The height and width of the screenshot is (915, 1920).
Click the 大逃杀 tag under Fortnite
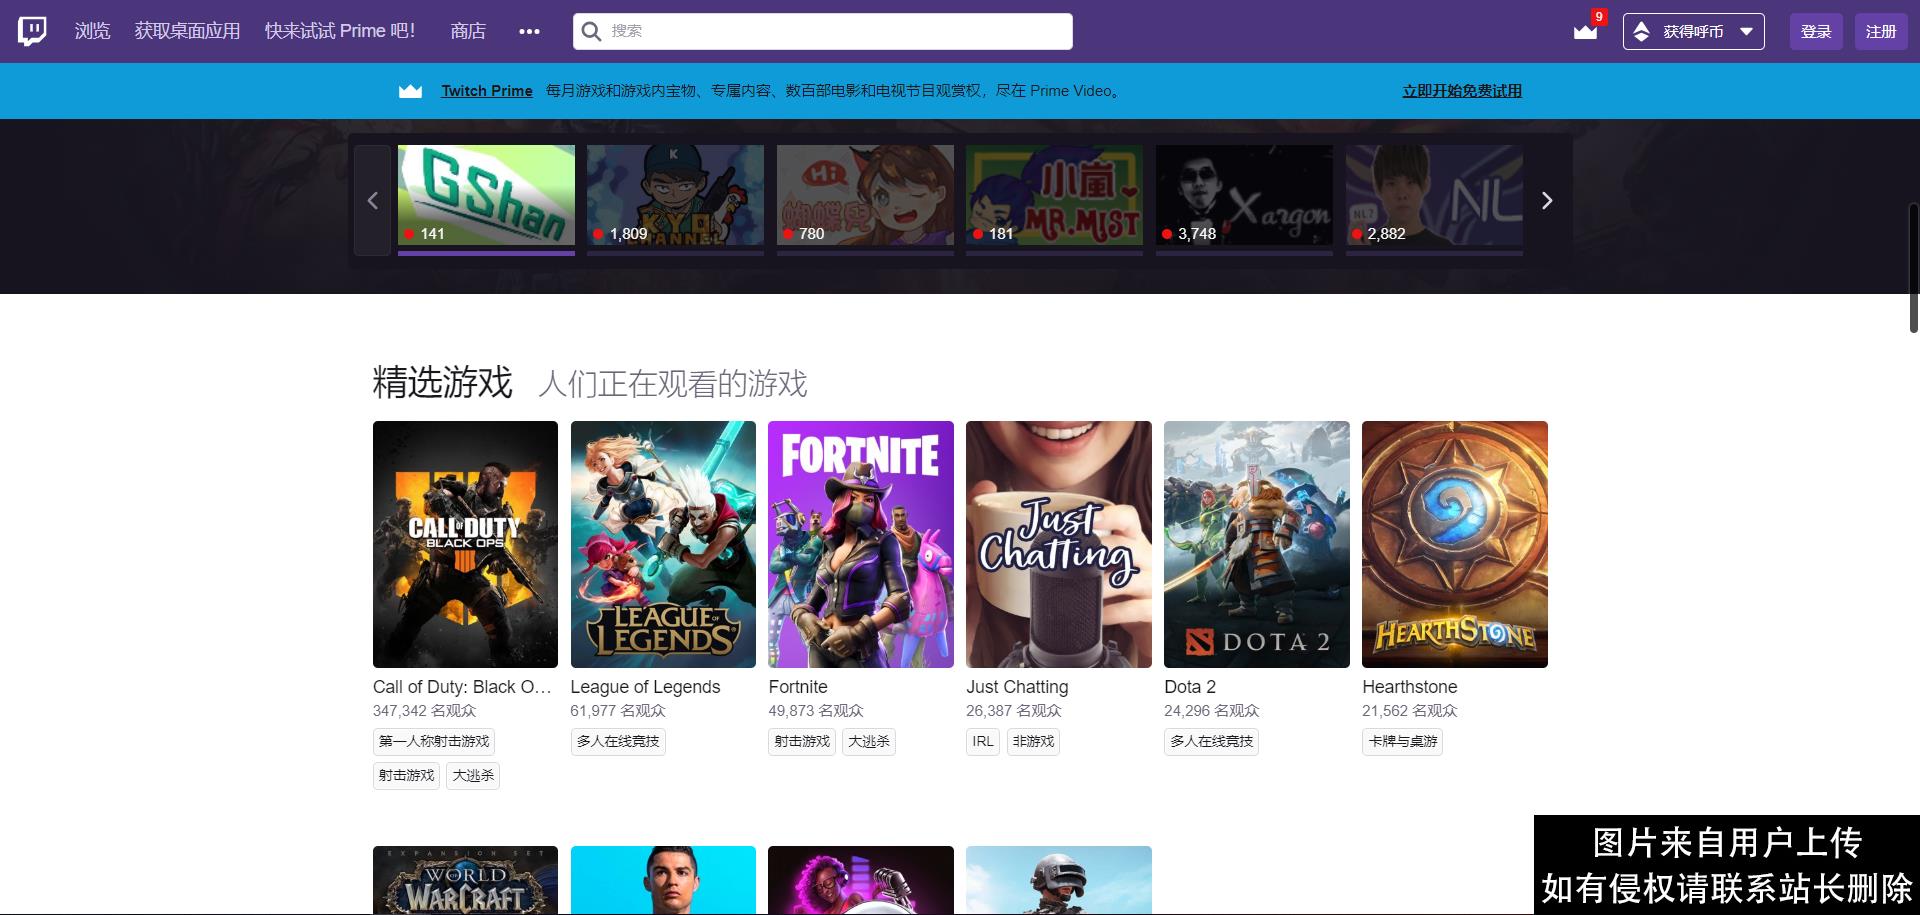(x=868, y=741)
